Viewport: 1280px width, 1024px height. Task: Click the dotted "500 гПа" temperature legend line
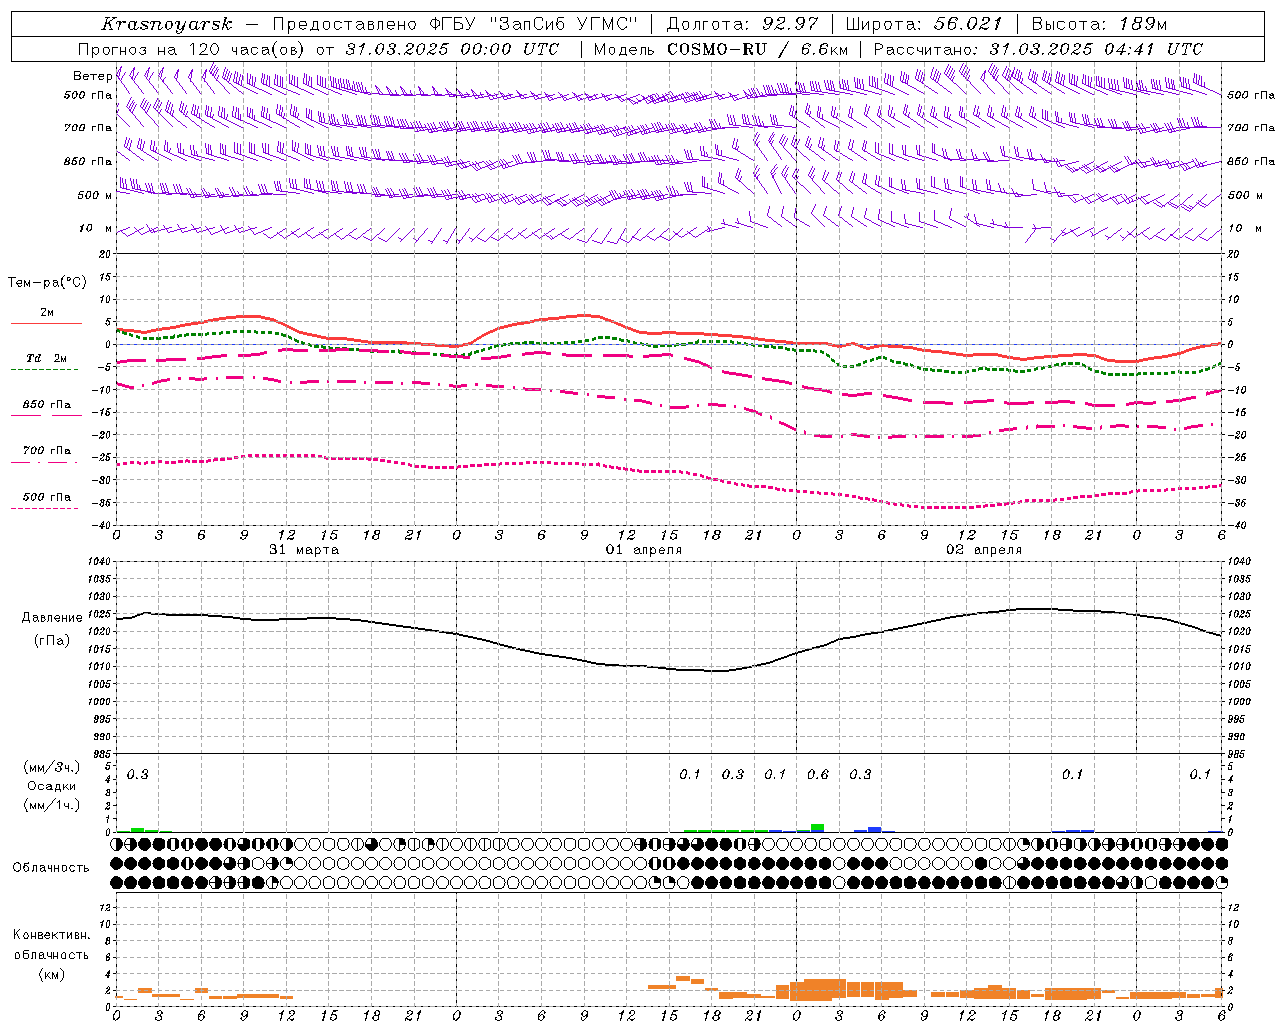tap(44, 508)
